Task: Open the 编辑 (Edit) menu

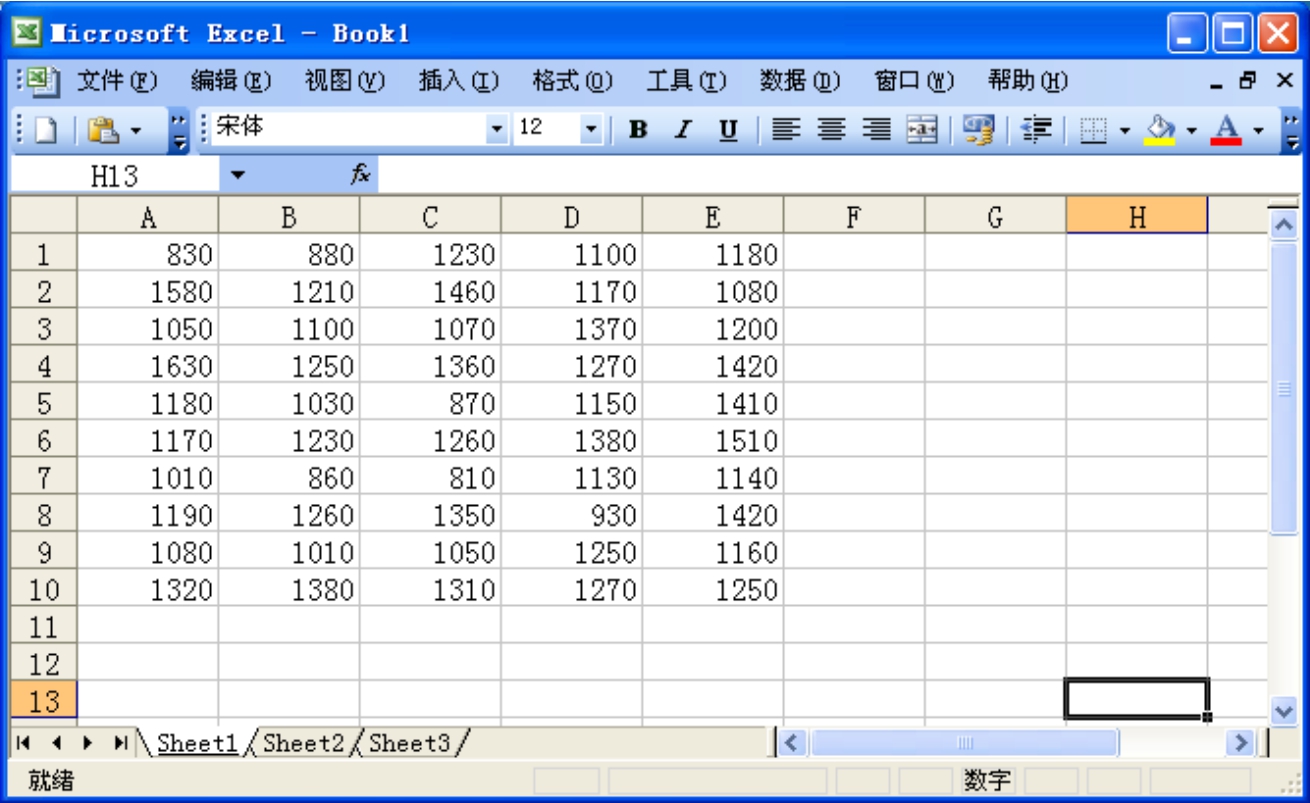Action: [231, 82]
